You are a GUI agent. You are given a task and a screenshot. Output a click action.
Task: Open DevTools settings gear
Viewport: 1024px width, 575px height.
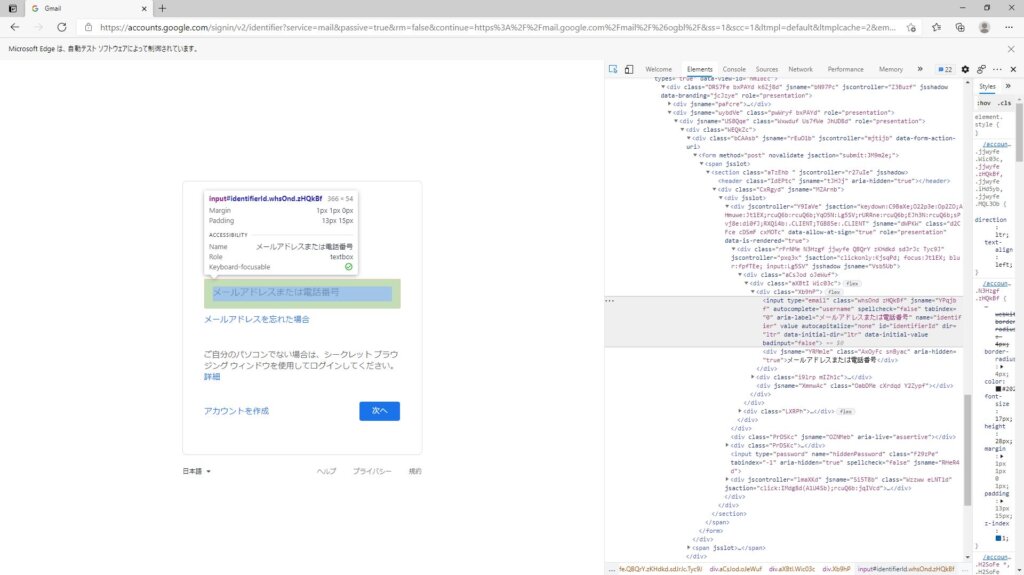point(965,69)
